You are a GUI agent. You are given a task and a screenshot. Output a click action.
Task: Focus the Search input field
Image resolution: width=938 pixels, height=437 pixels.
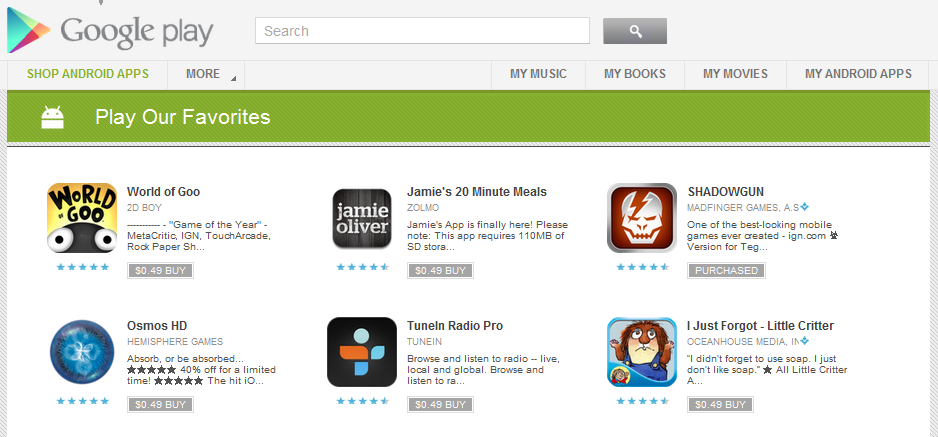[422, 30]
